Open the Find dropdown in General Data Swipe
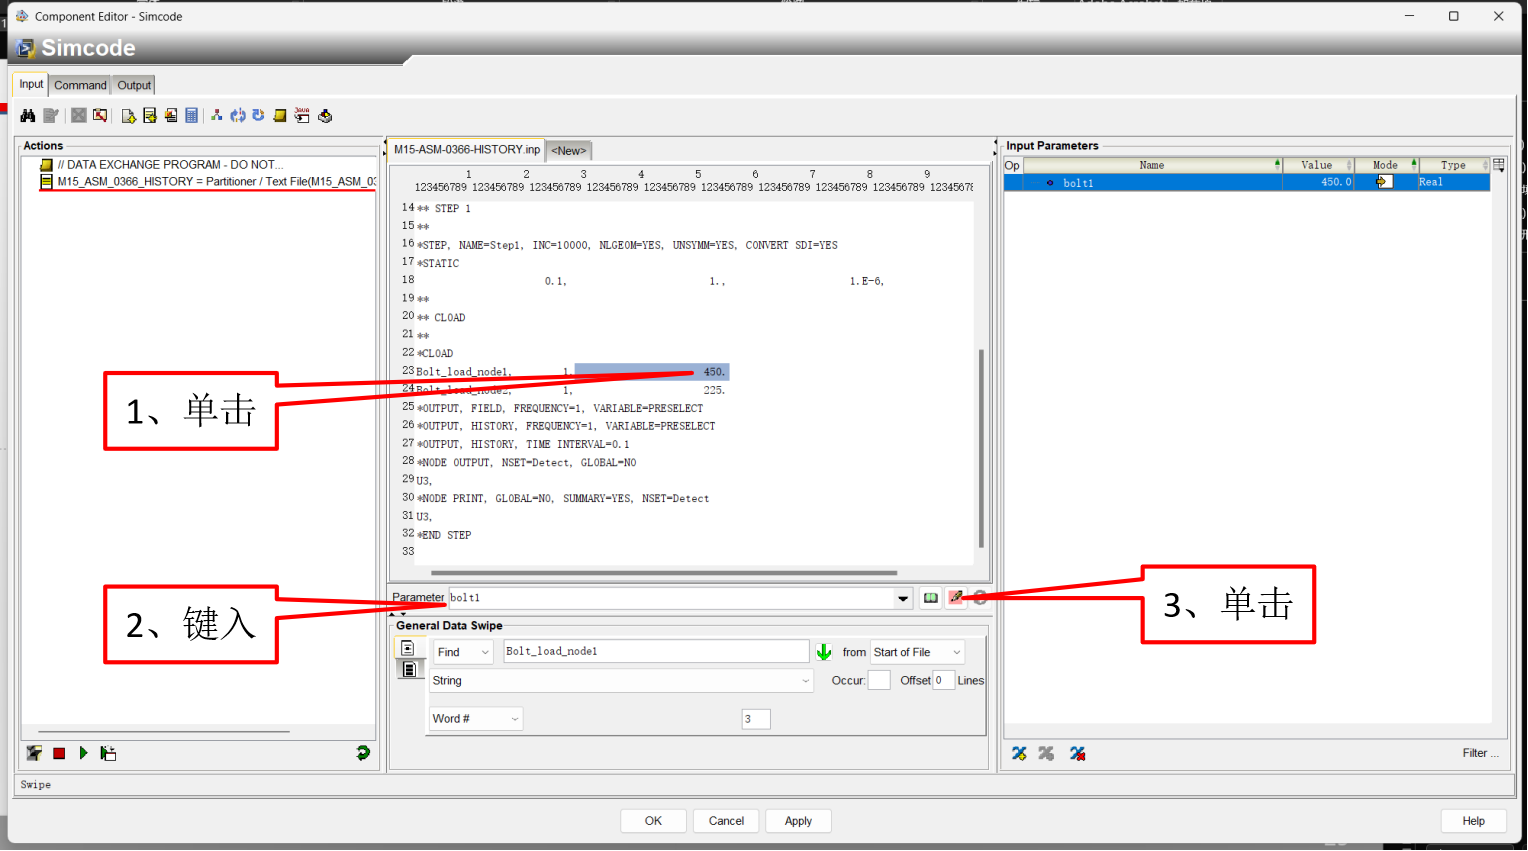1528x851 pixels. (x=464, y=652)
